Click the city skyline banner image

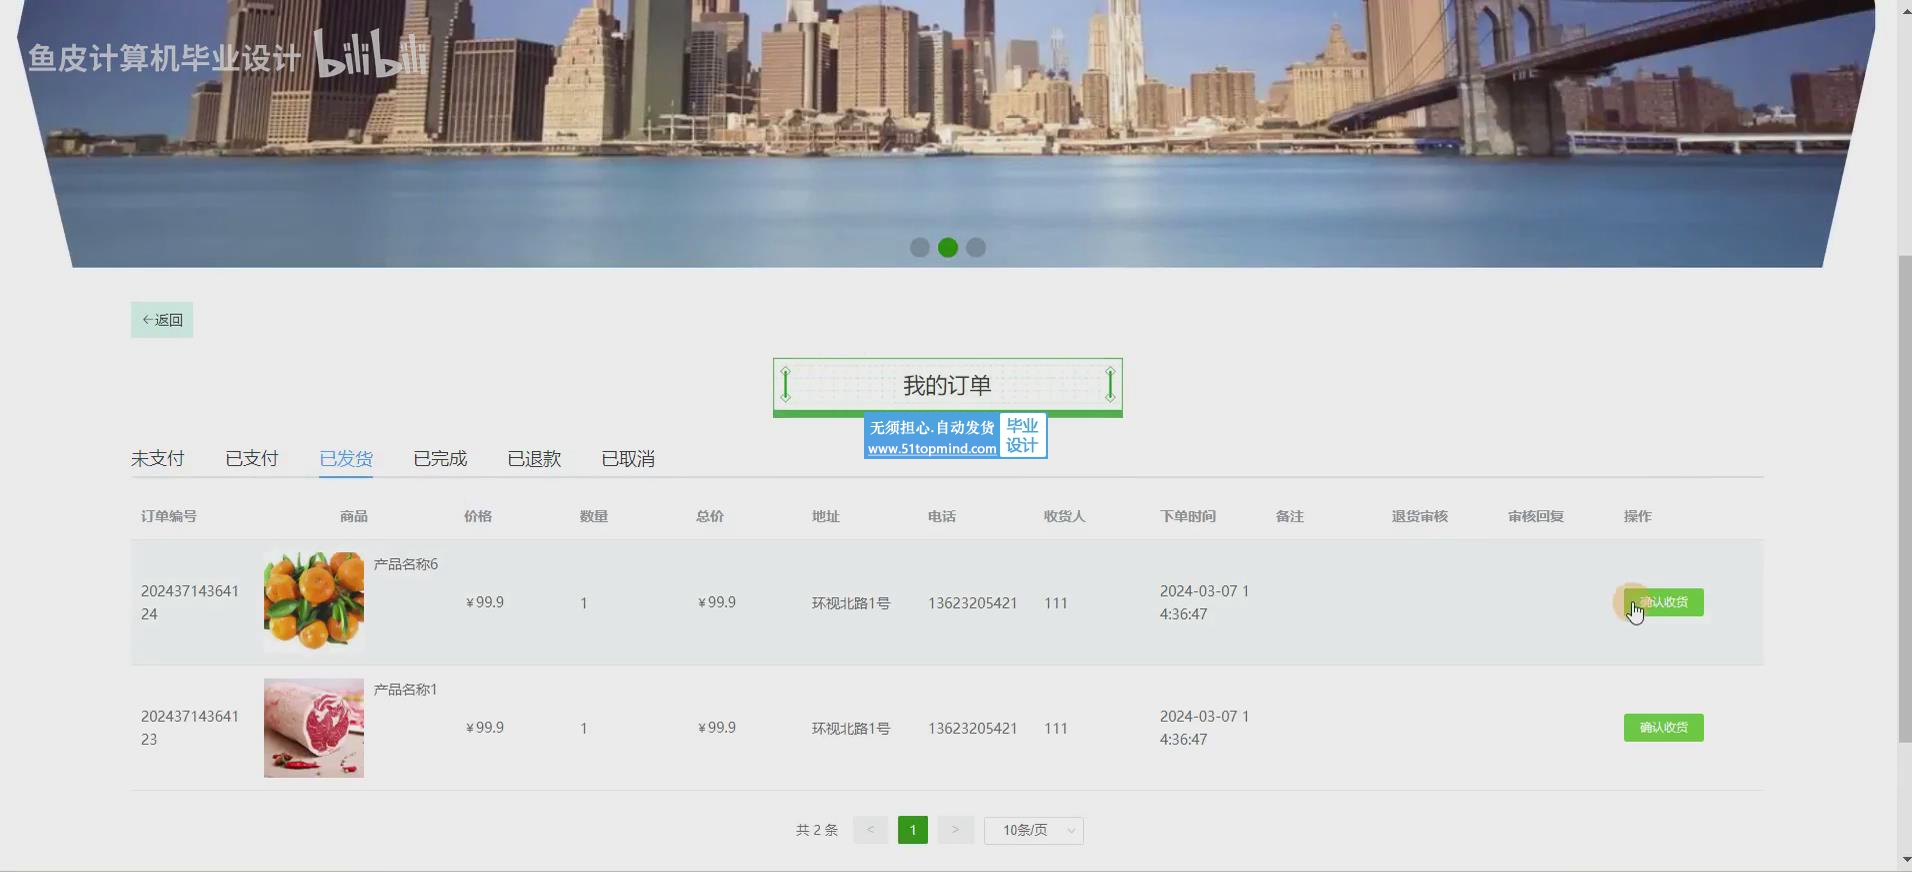pyautogui.click(x=947, y=133)
